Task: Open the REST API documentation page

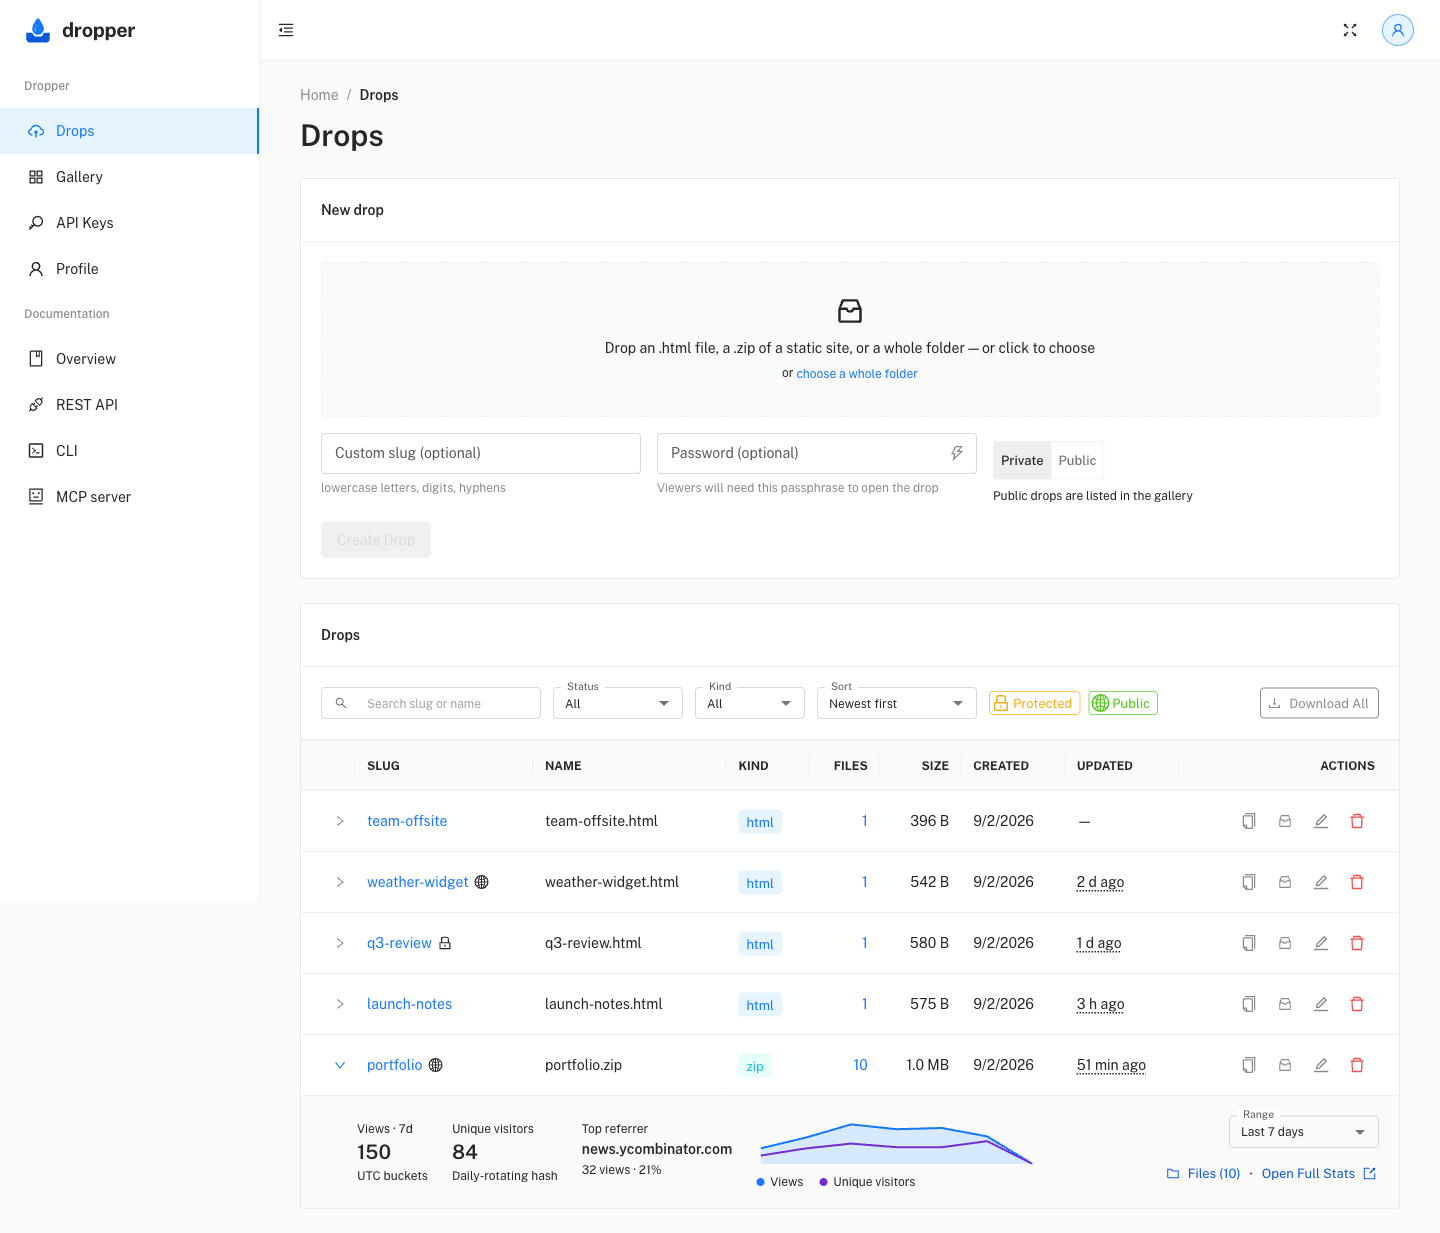Action: pyautogui.click(x=129, y=405)
